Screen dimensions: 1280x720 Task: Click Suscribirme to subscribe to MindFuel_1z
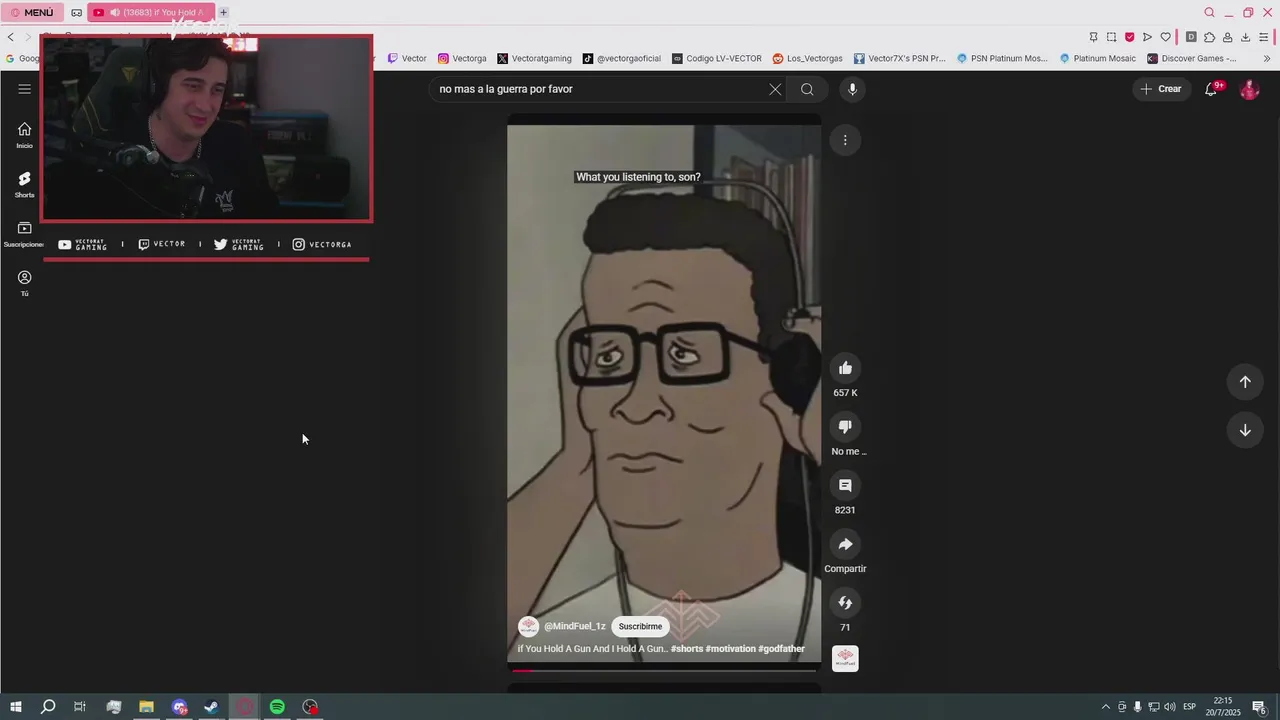pyautogui.click(x=640, y=626)
